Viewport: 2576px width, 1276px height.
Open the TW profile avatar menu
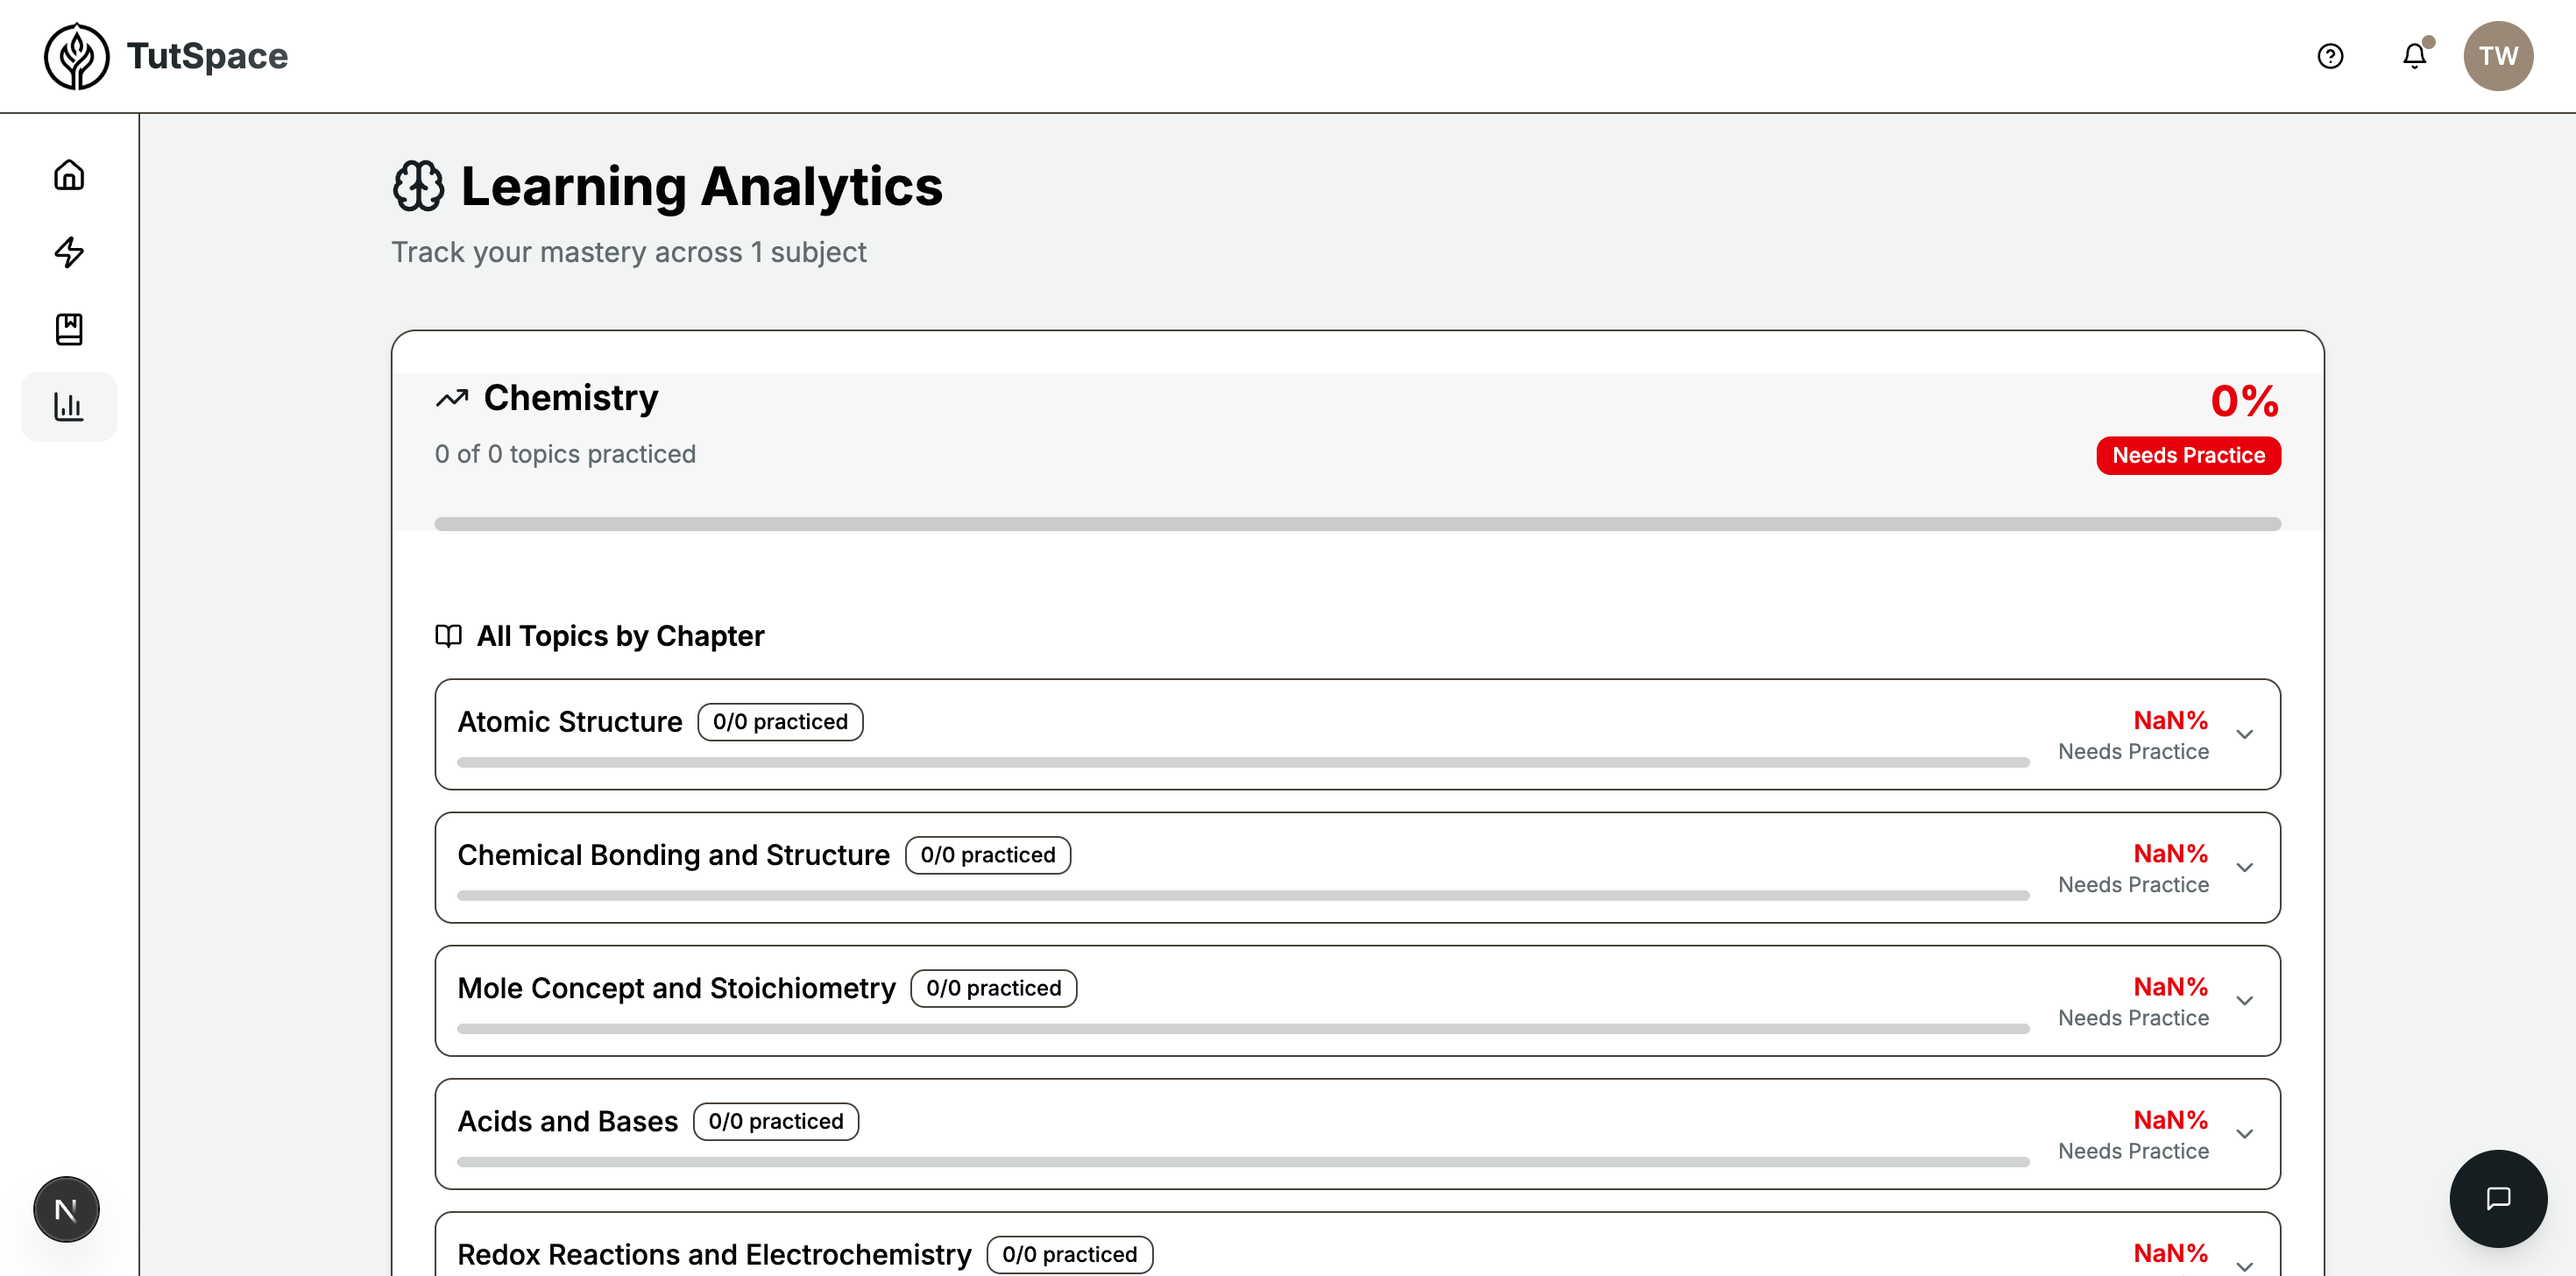point(2499,56)
